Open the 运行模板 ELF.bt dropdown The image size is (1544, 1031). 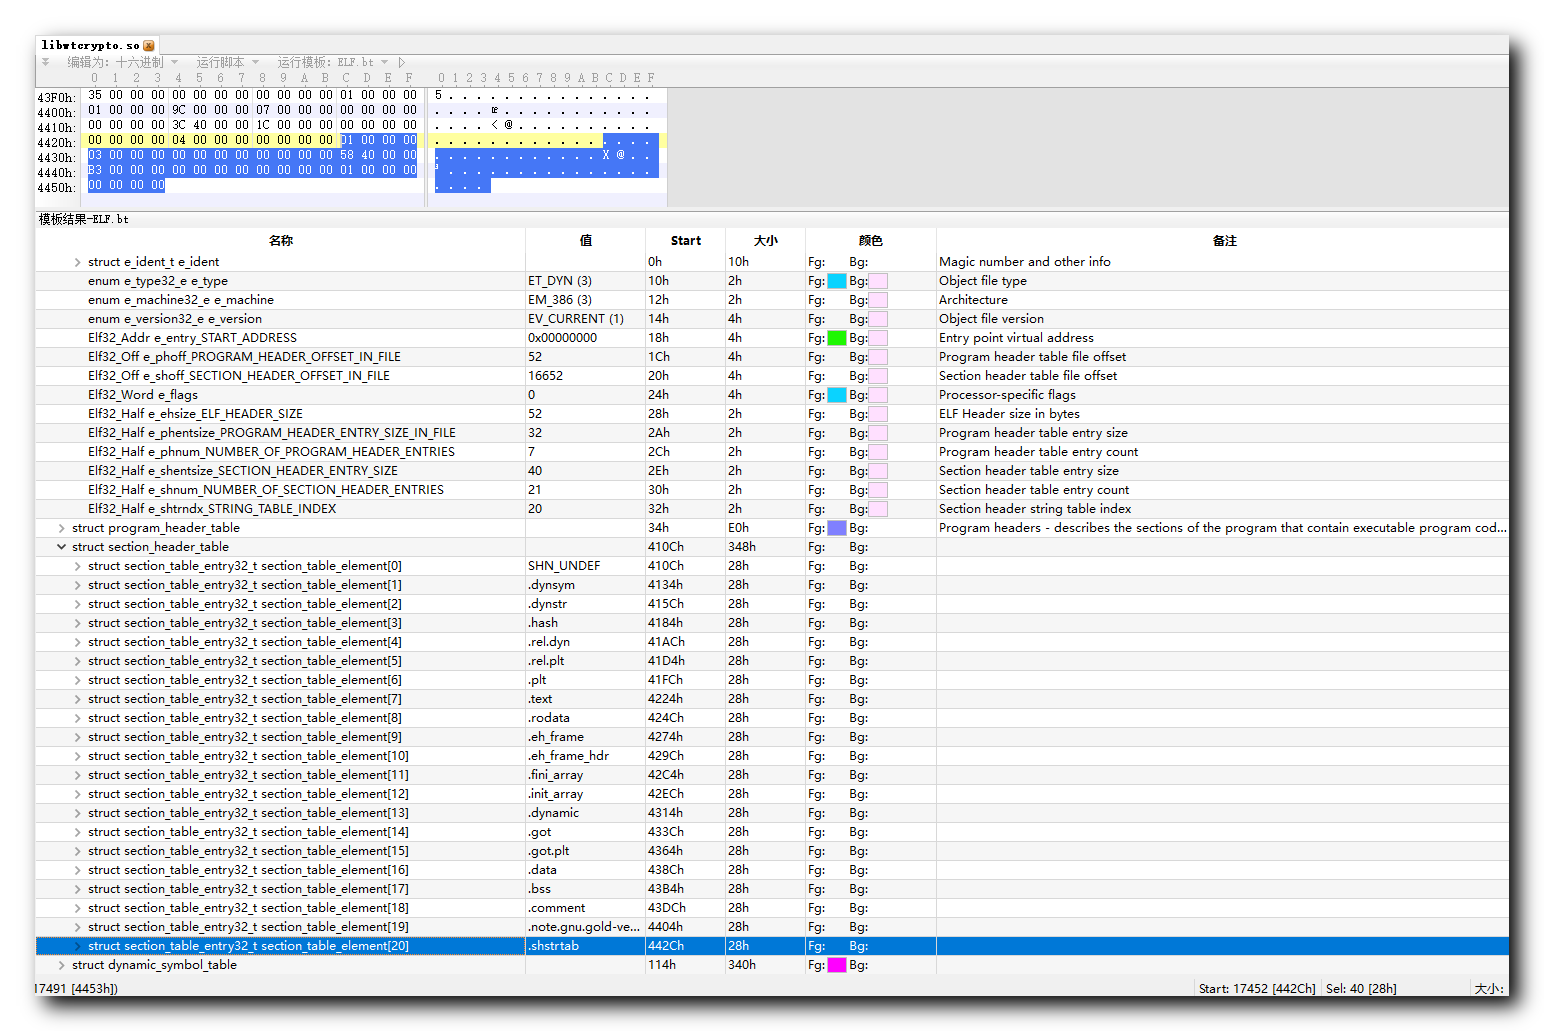pos(332,62)
